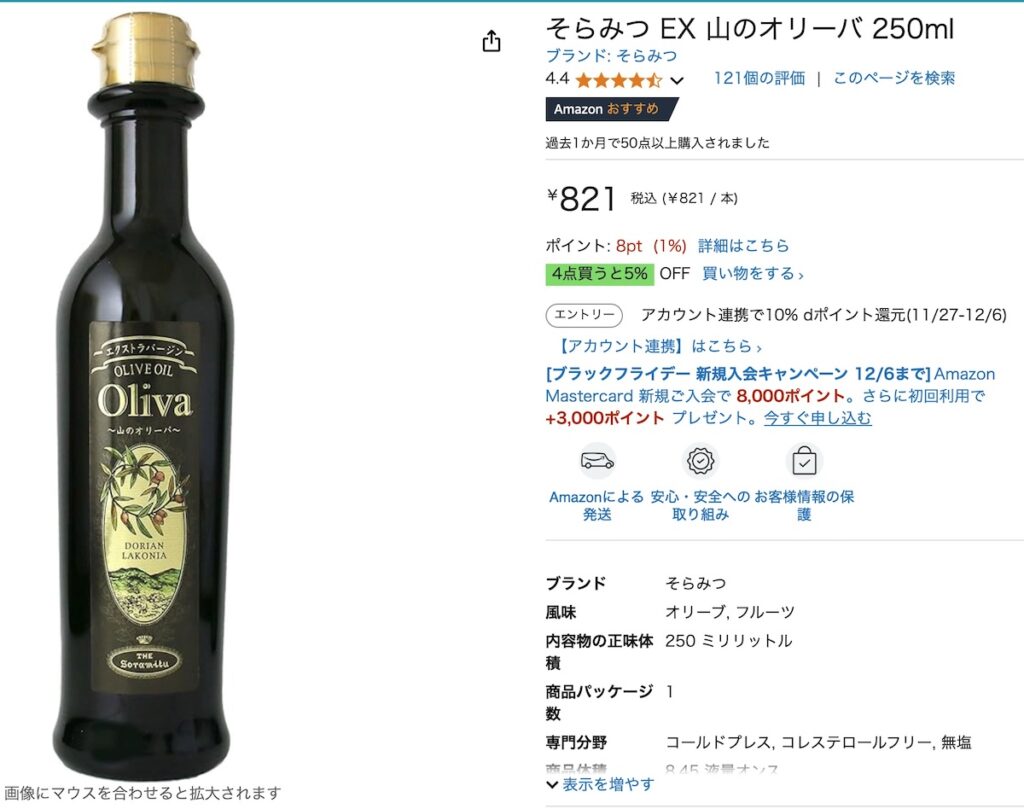Click the share icon beside the product image
This screenshot has width=1024, height=809.
pyautogui.click(x=491, y=42)
